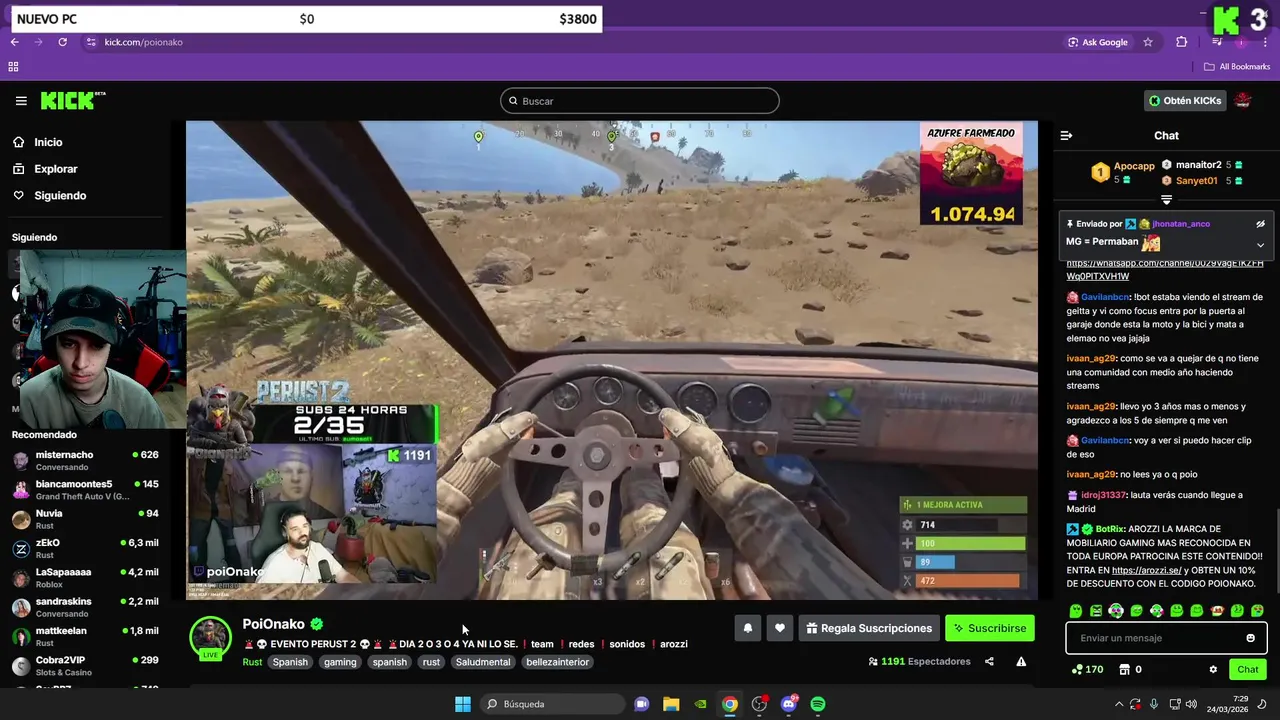Screen dimensions: 1280x720
Task: Click the capitalized Spanish tag
Action: pyautogui.click(x=290, y=662)
